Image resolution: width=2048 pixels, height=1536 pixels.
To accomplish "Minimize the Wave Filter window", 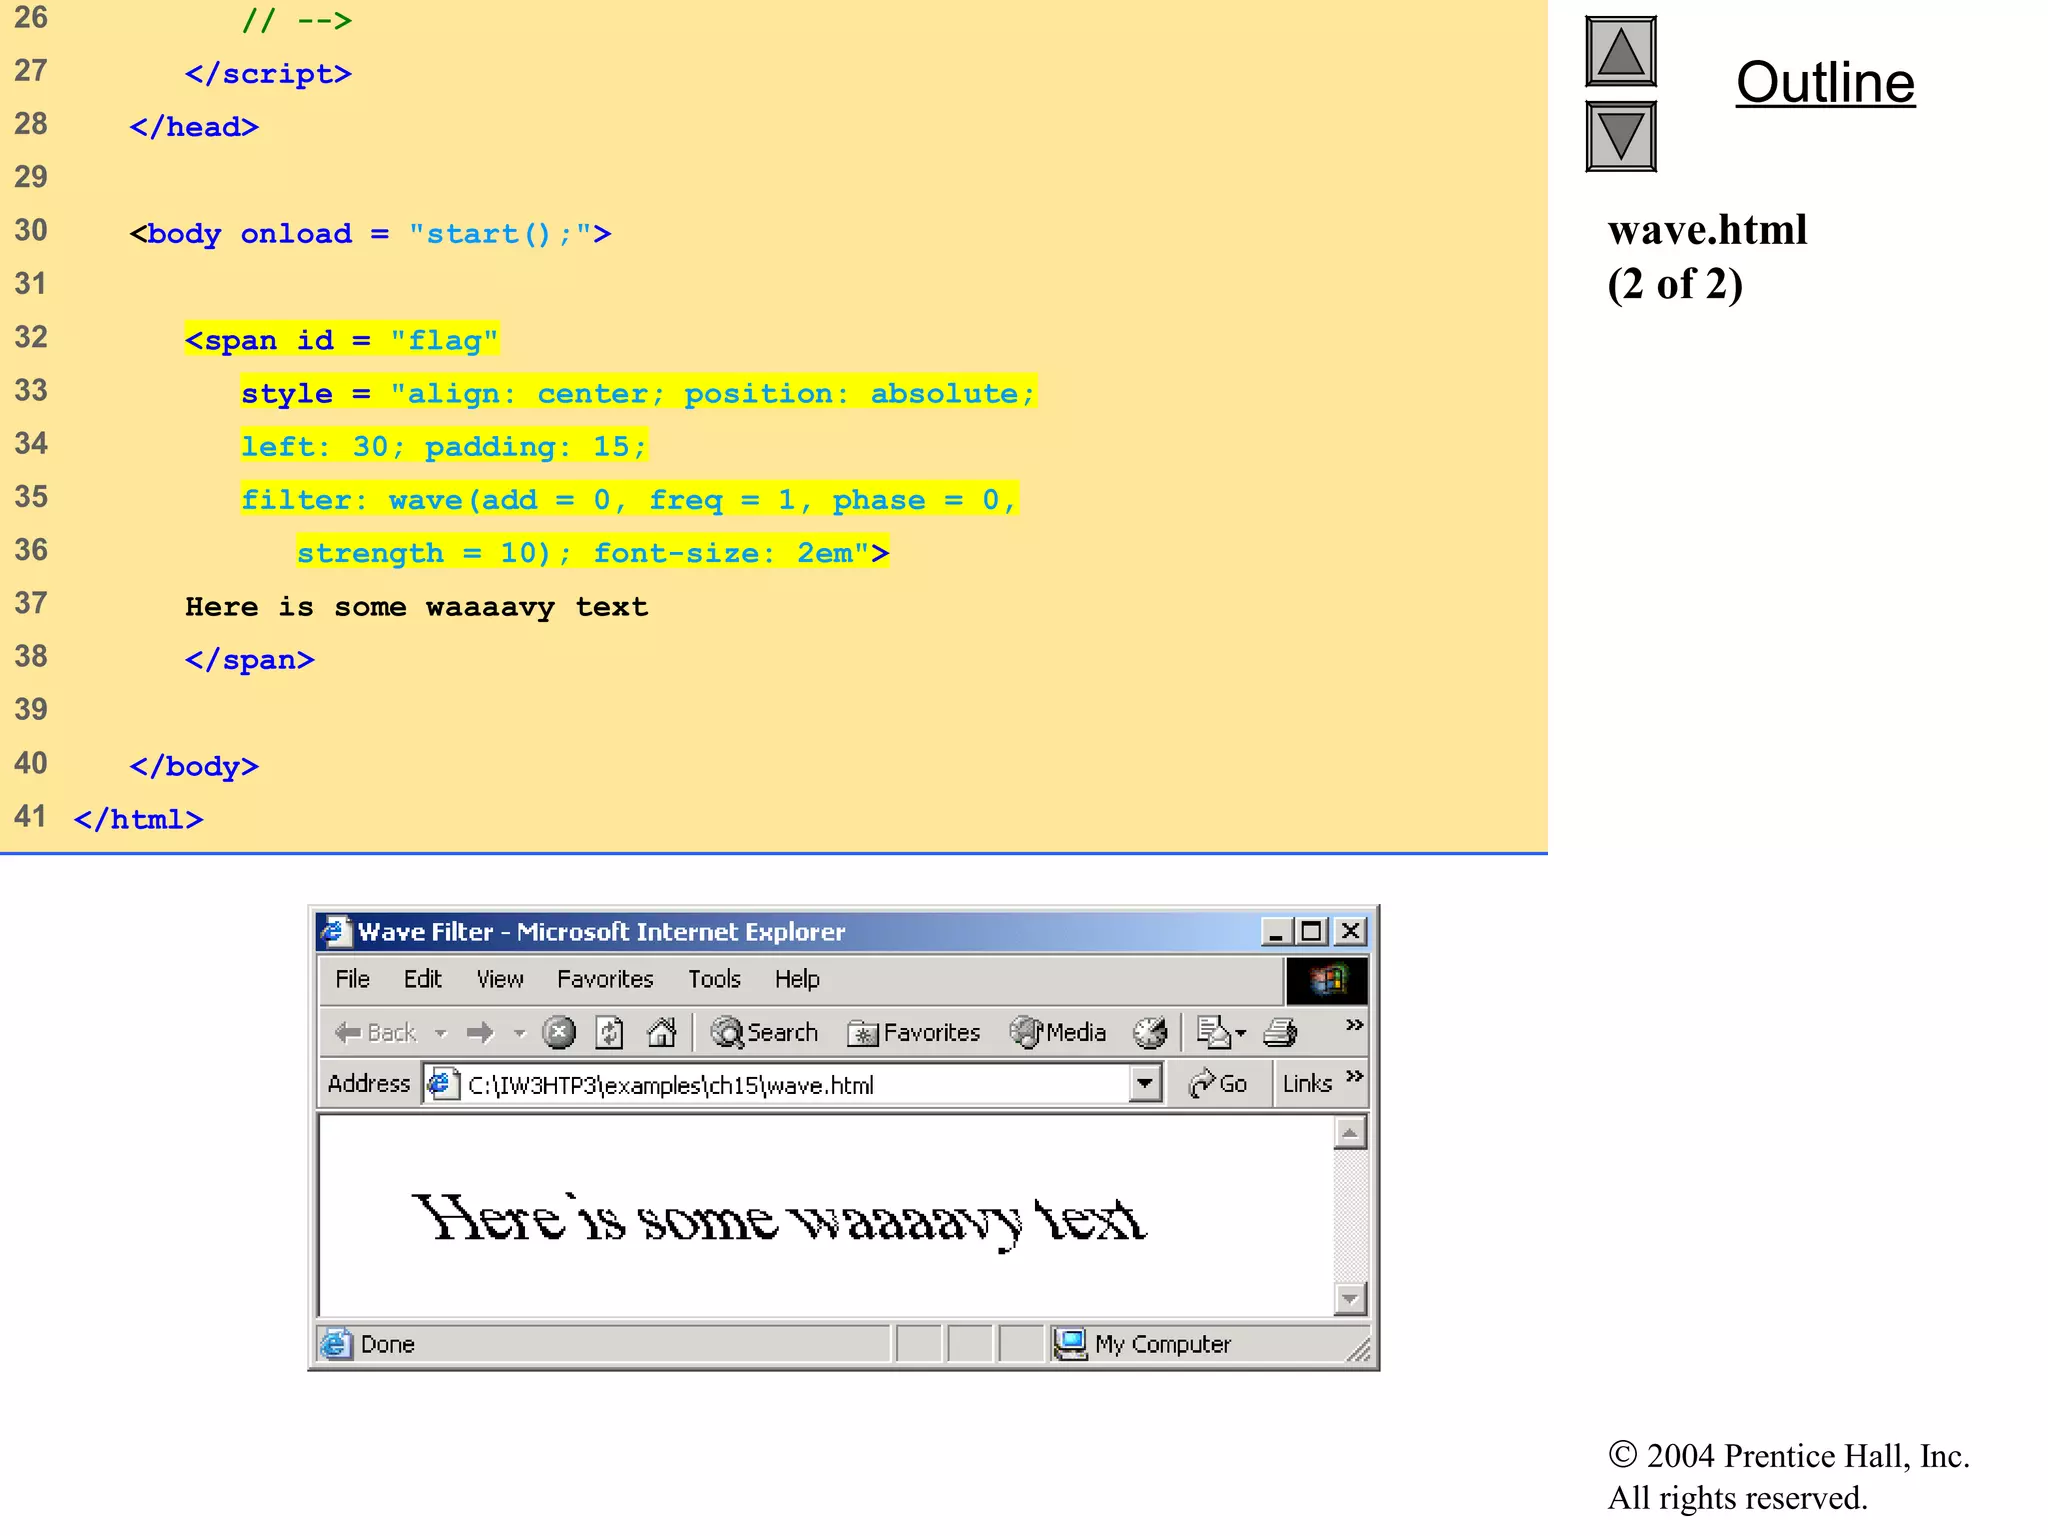I will coord(1275,932).
